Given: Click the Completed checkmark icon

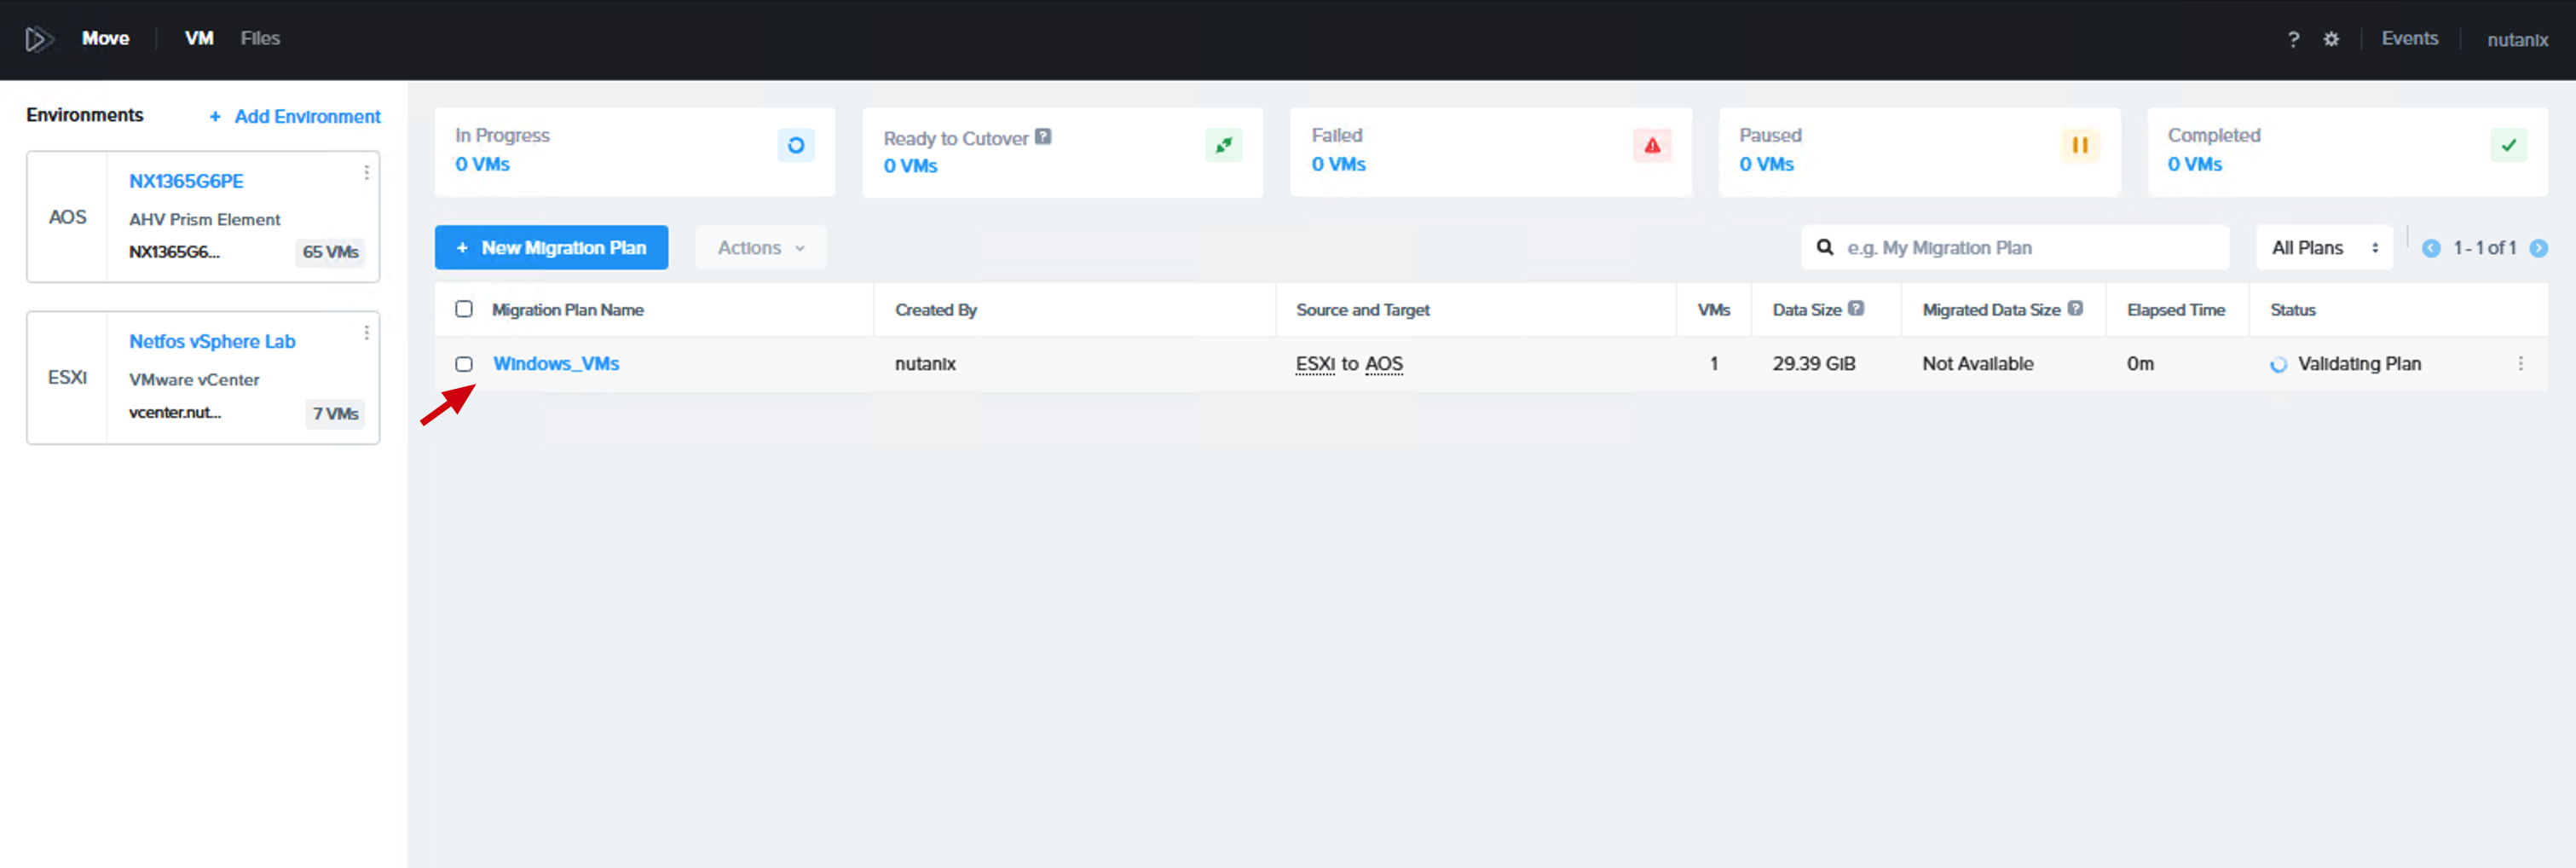Looking at the screenshot, I should tap(2509, 146).
